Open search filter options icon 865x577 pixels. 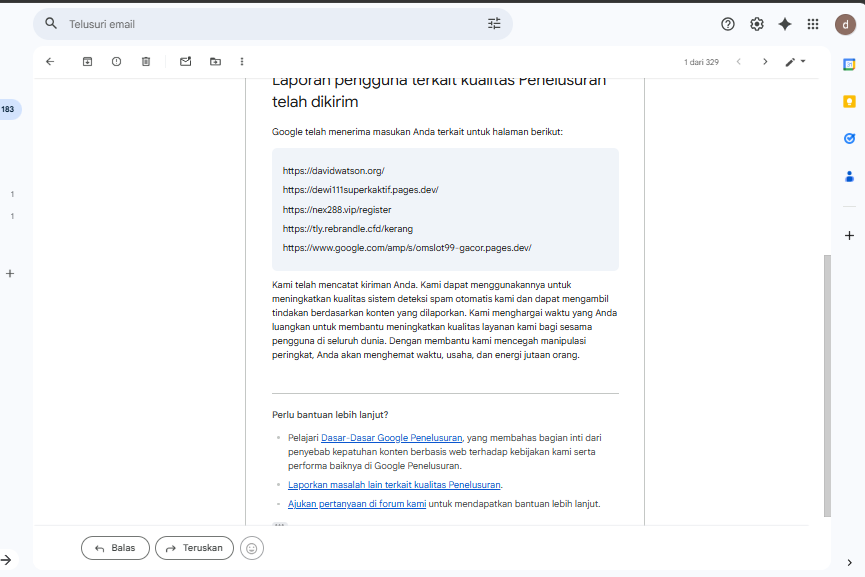click(x=494, y=24)
